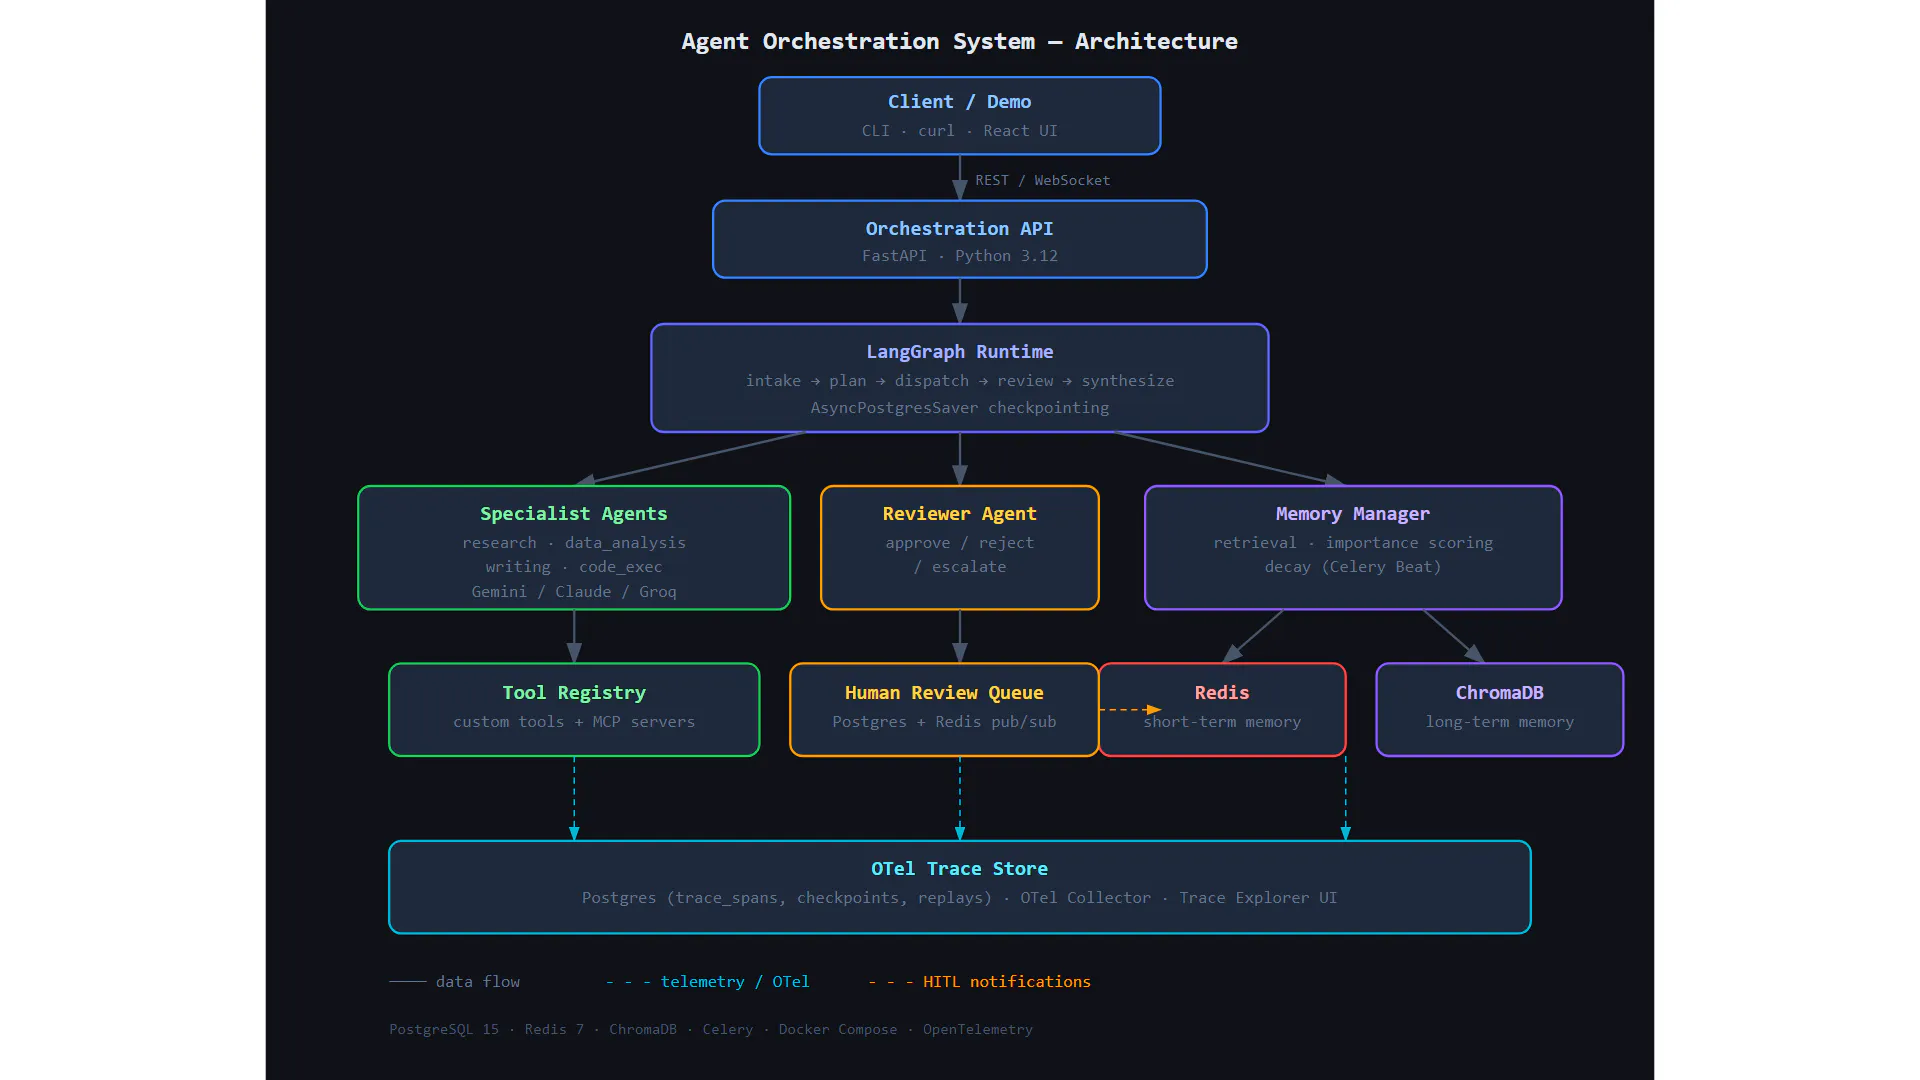1920x1080 pixels.
Task: Click the Specialist Agents heading
Action: point(573,514)
